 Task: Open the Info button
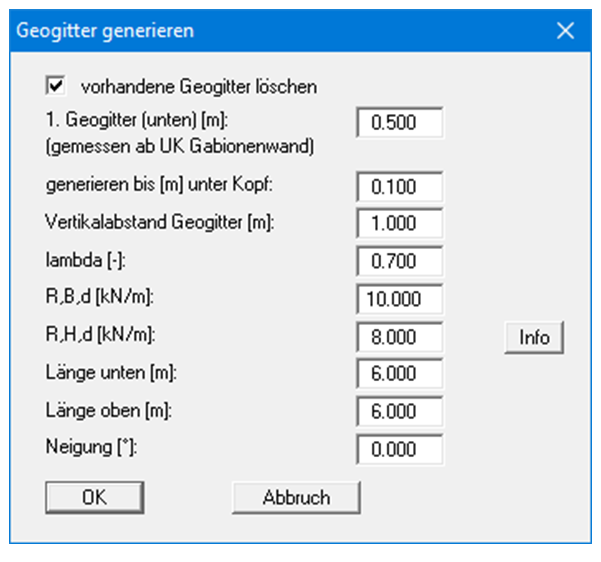click(x=534, y=337)
